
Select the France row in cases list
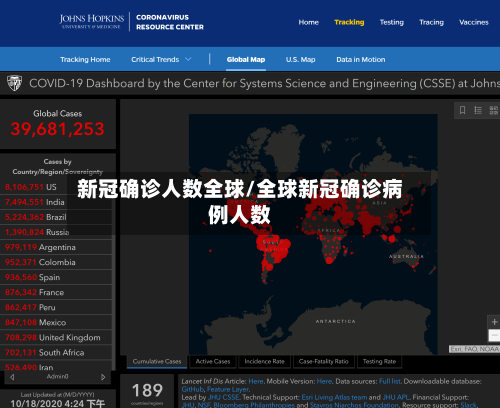[56, 292]
